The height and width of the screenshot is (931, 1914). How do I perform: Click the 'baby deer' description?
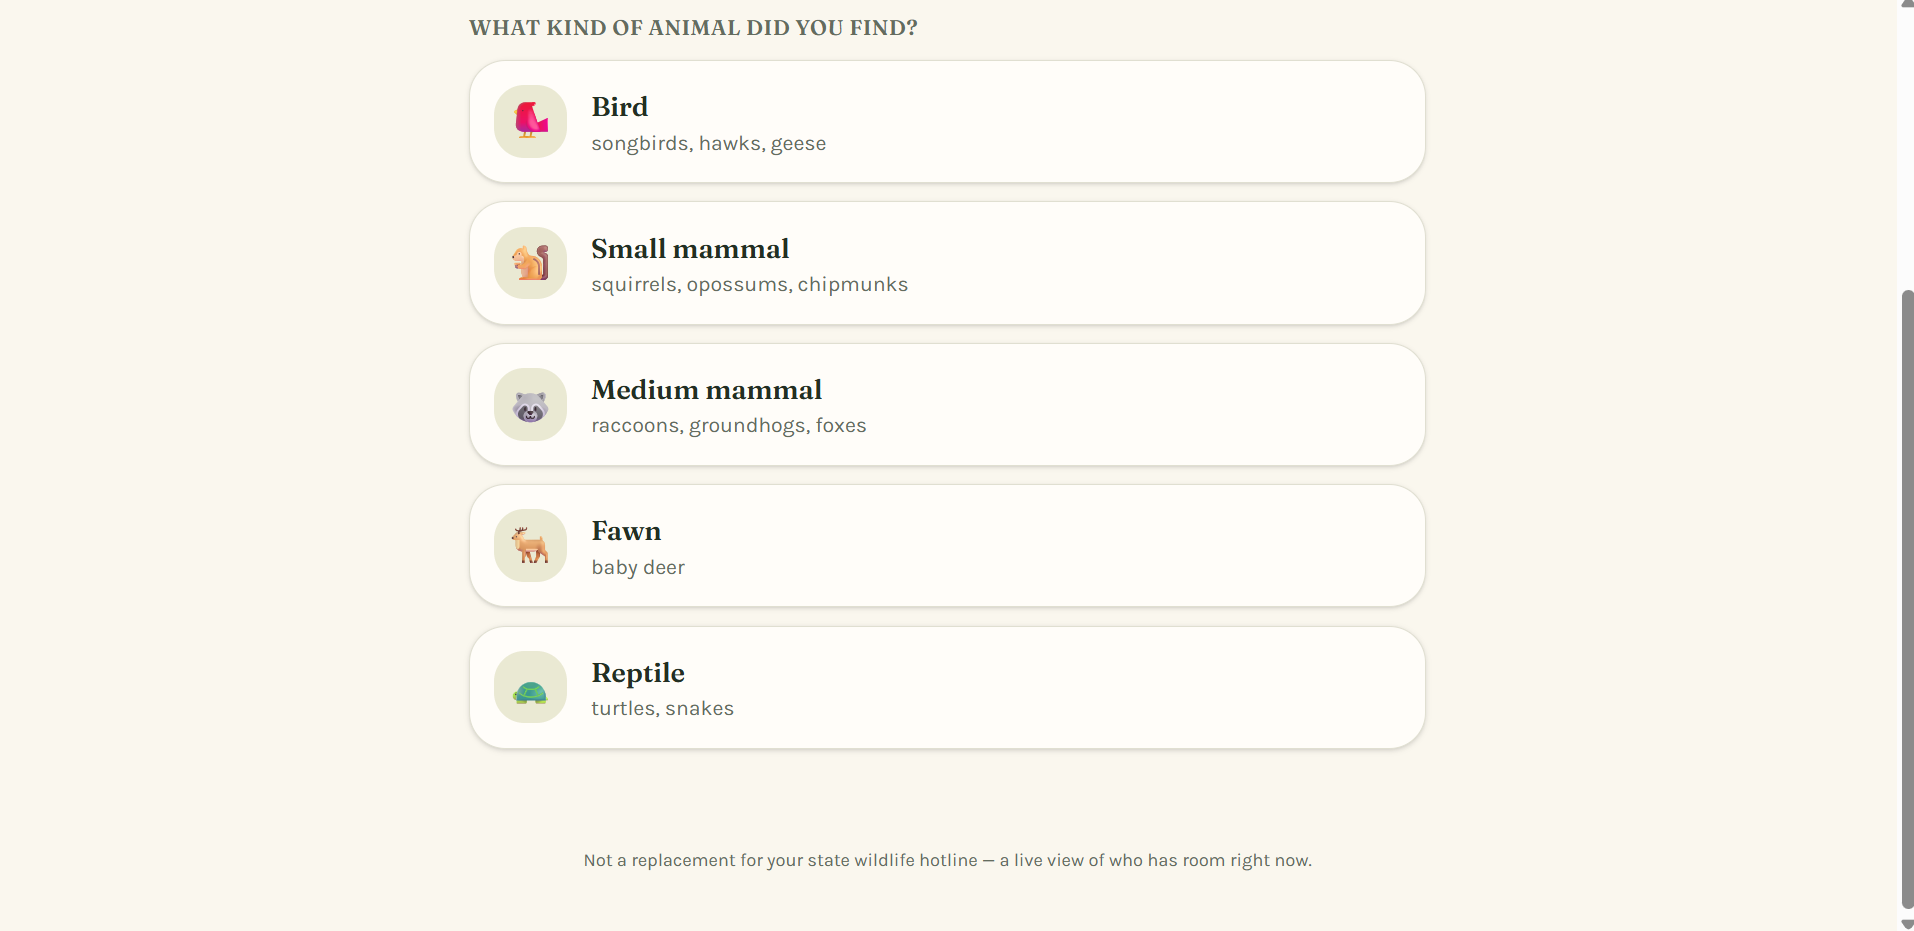[x=638, y=567]
